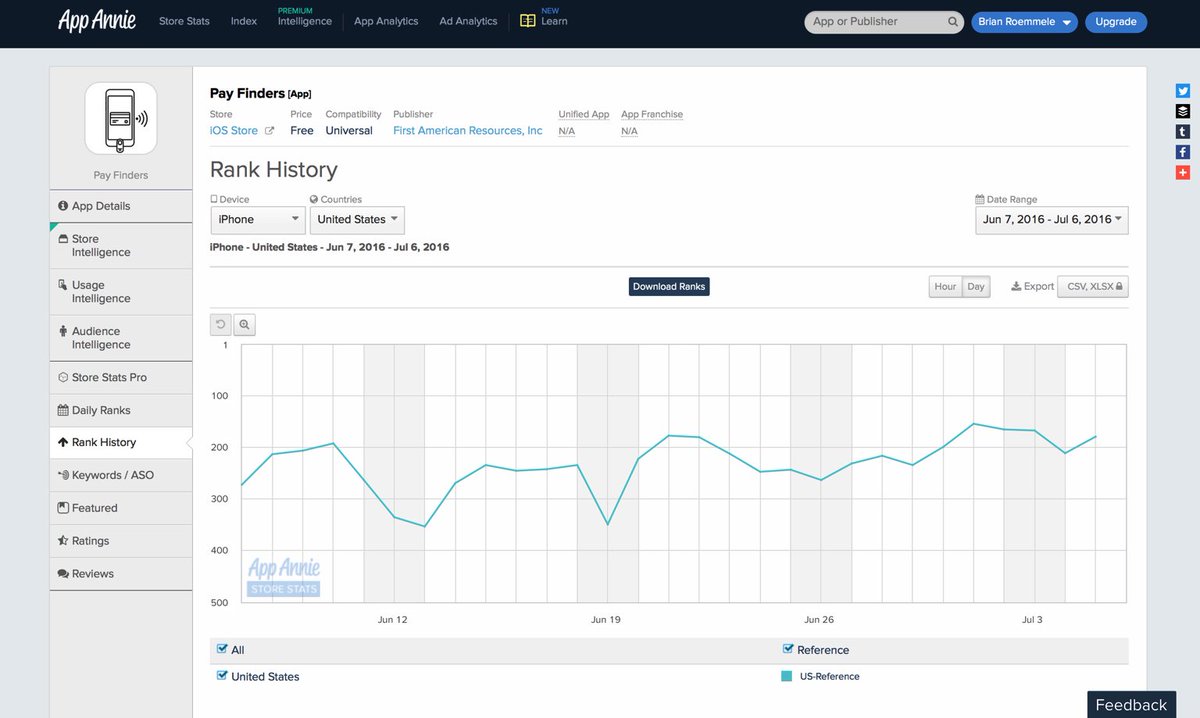
Task: Switch chart to Day view
Action: (976, 287)
